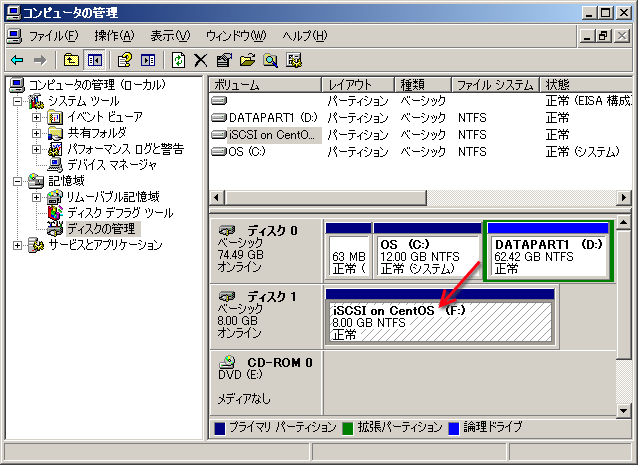The height and width of the screenshot is (465, 638).
Task: Click the ディスク 1 drive icon
Action: [x=227, y=296]
